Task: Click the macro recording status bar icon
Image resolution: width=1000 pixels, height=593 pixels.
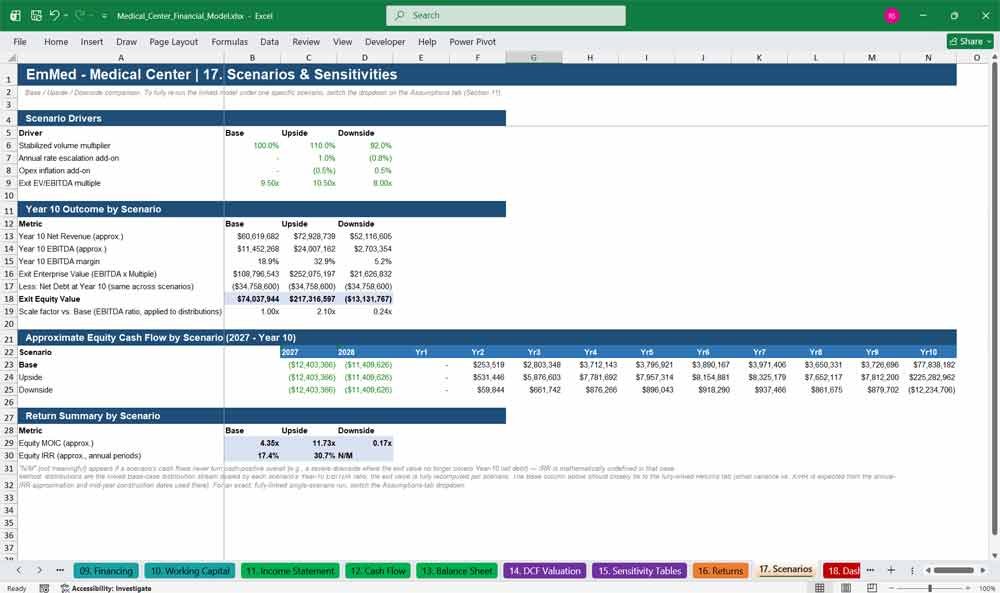Action: coord(44,588)
